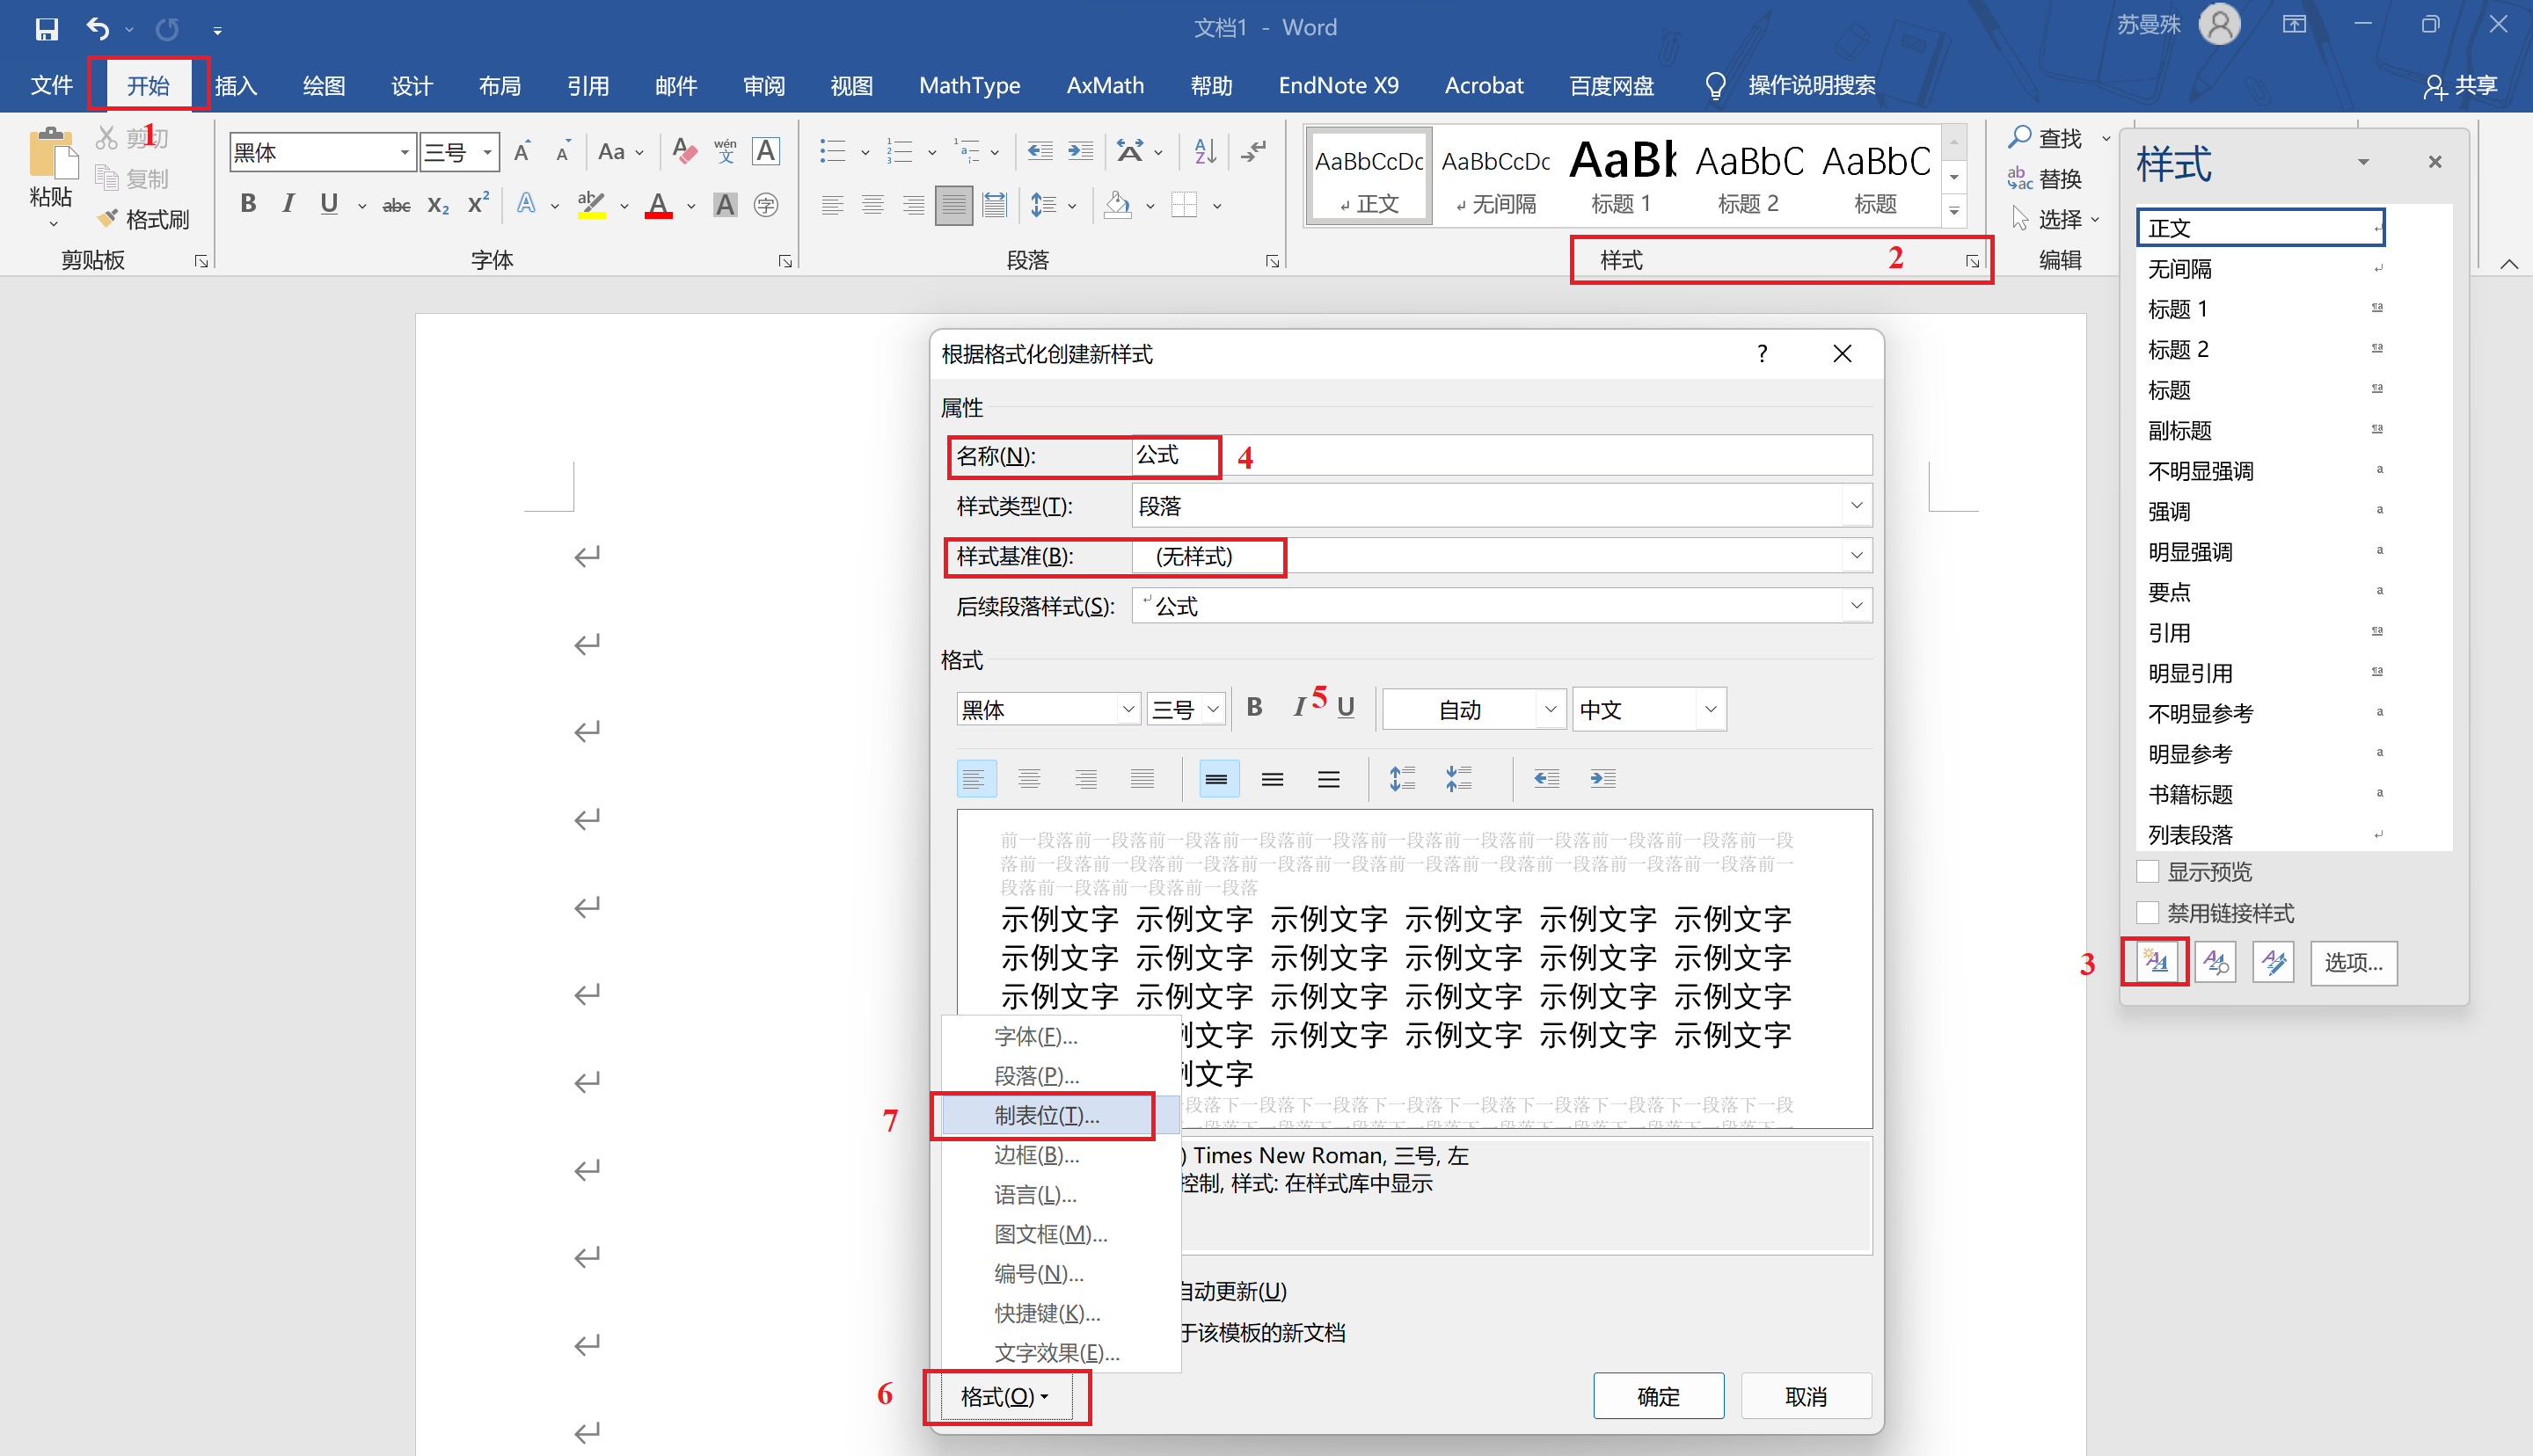Toggle double line spacing in the dialog

pyautogui.click(x=1328, y=778)
